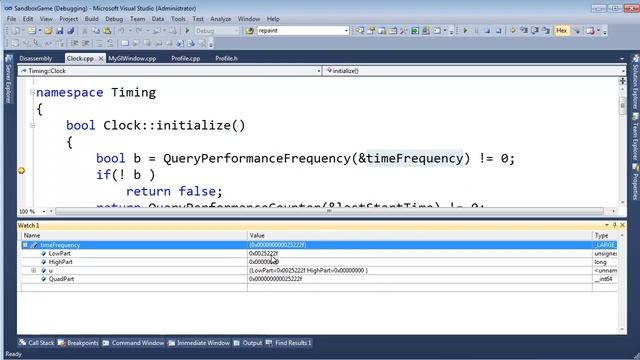Click the editor vertical scrollbar thumb

(622, 105)
